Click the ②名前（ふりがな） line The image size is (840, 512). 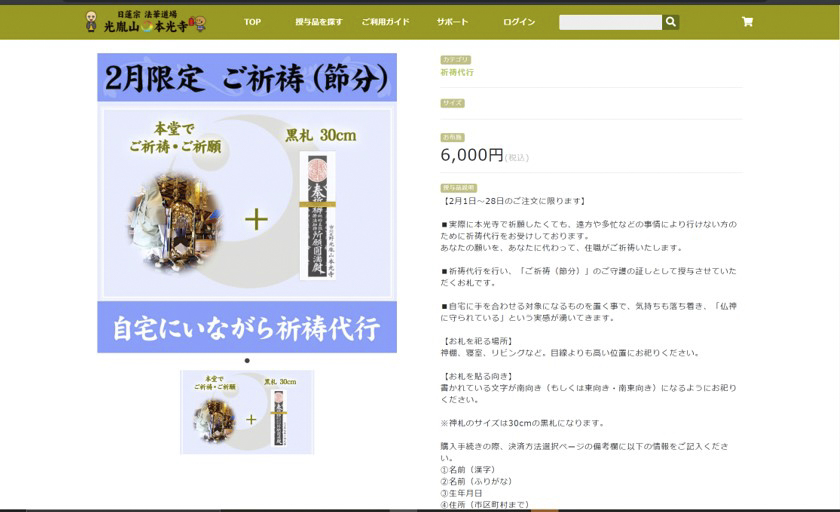(476, 481)
